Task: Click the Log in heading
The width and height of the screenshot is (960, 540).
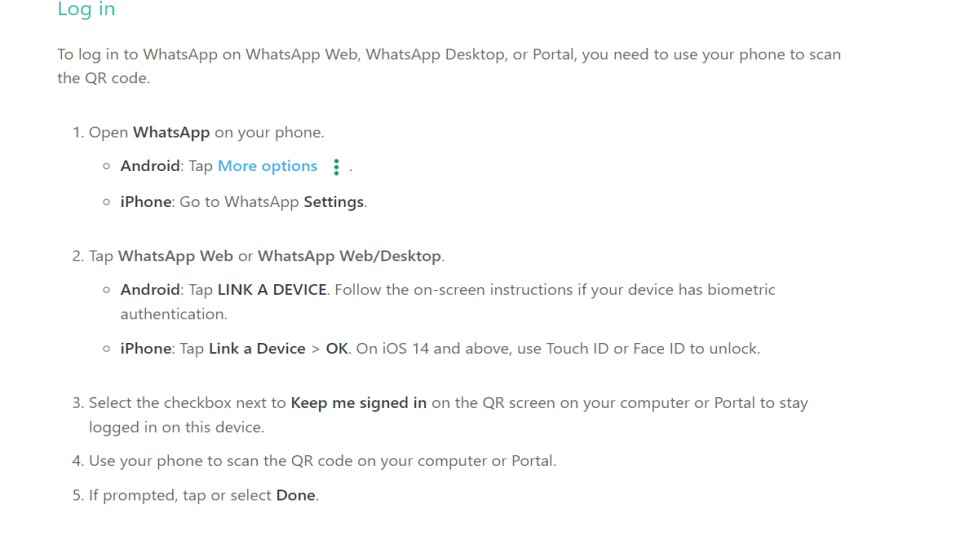Action: (86, 9)
